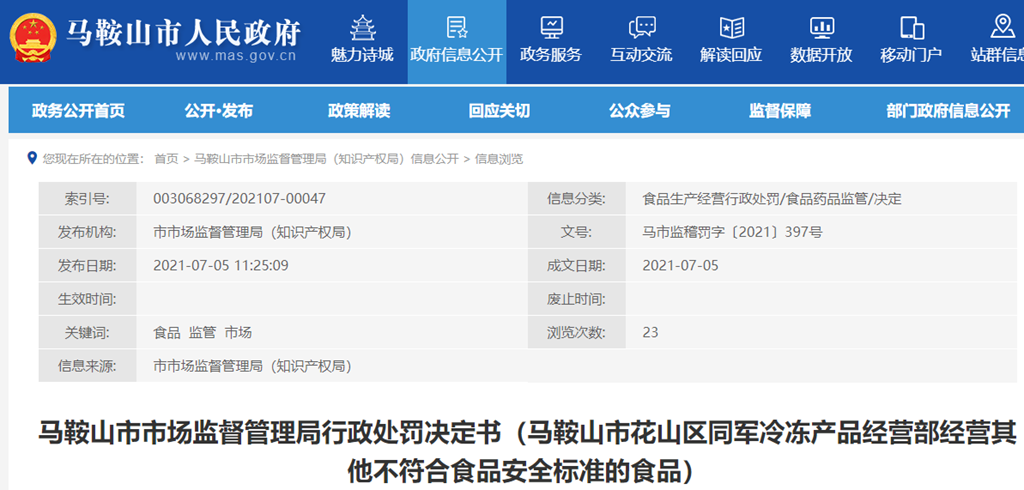
Task: Open 马鞍山市市场监督管理局 信息公开 breadcrumb link
Action: click(x=326, y=159)
